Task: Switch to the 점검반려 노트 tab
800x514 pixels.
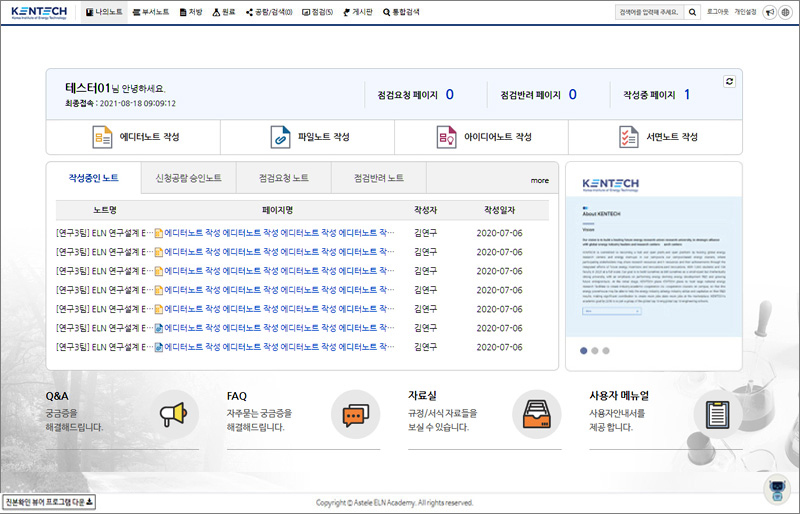Action: 379,178
